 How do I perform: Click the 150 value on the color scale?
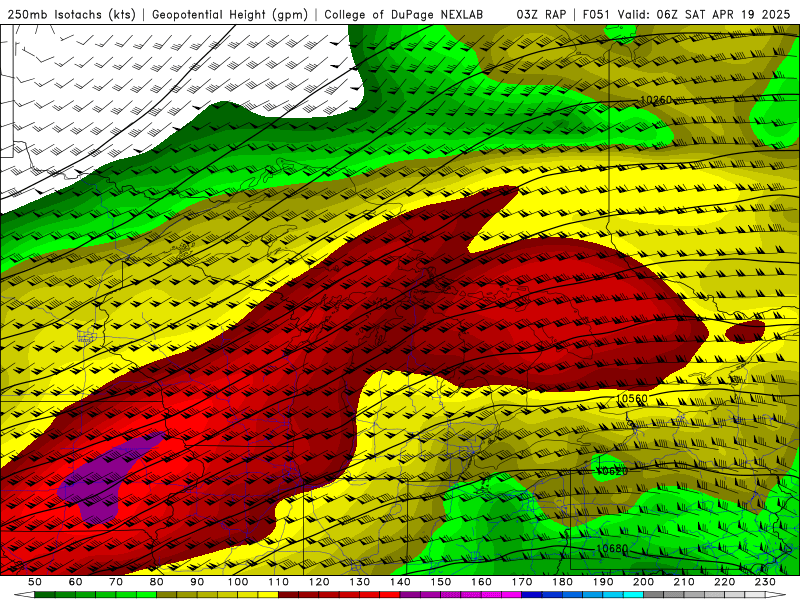click(x=440, y=582)
